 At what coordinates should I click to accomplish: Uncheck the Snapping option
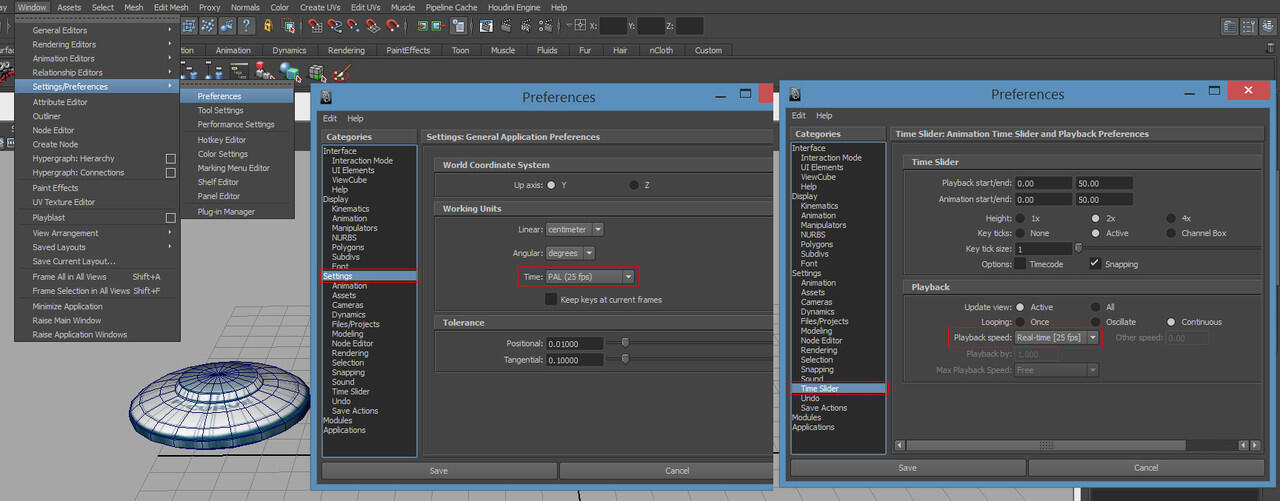pyautogui.click(x=1096, y=264)
